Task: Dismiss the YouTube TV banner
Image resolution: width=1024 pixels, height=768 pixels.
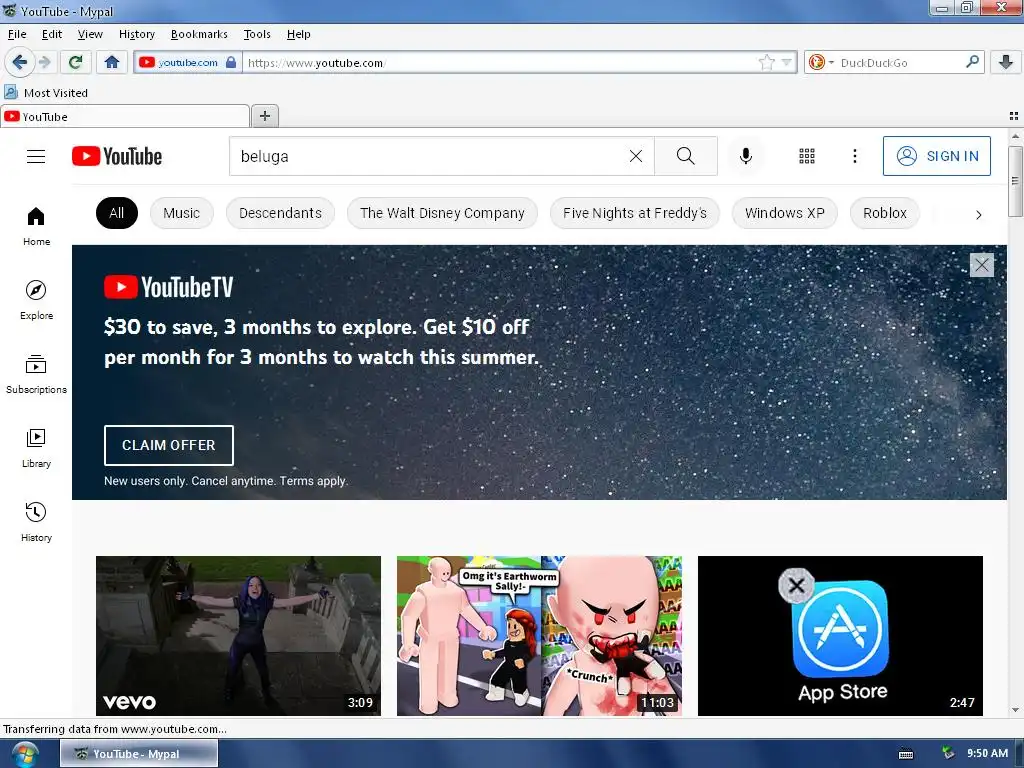Action: point(981,265)
